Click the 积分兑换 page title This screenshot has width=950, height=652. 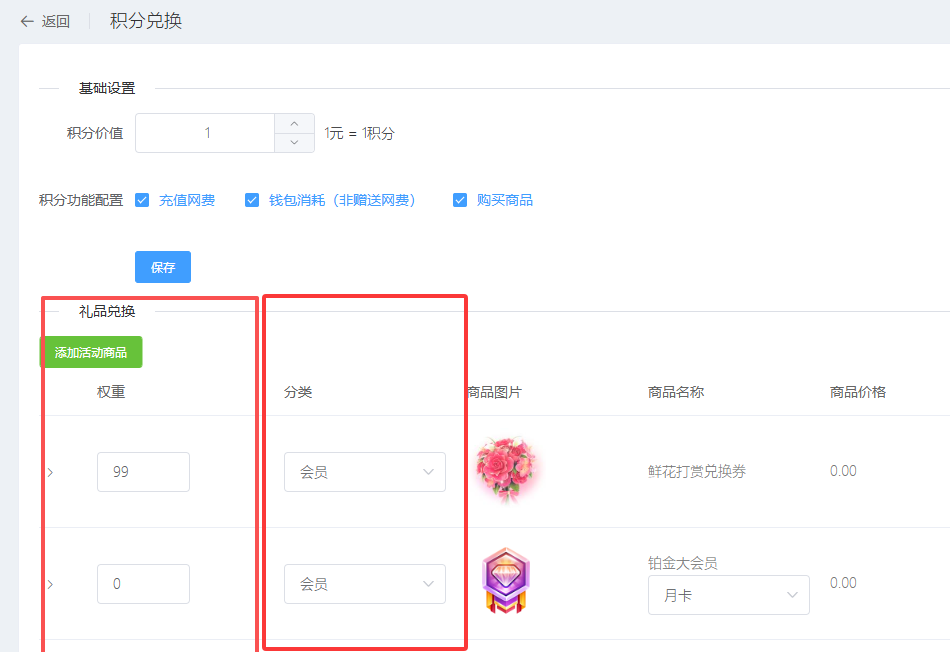(146, 21)
